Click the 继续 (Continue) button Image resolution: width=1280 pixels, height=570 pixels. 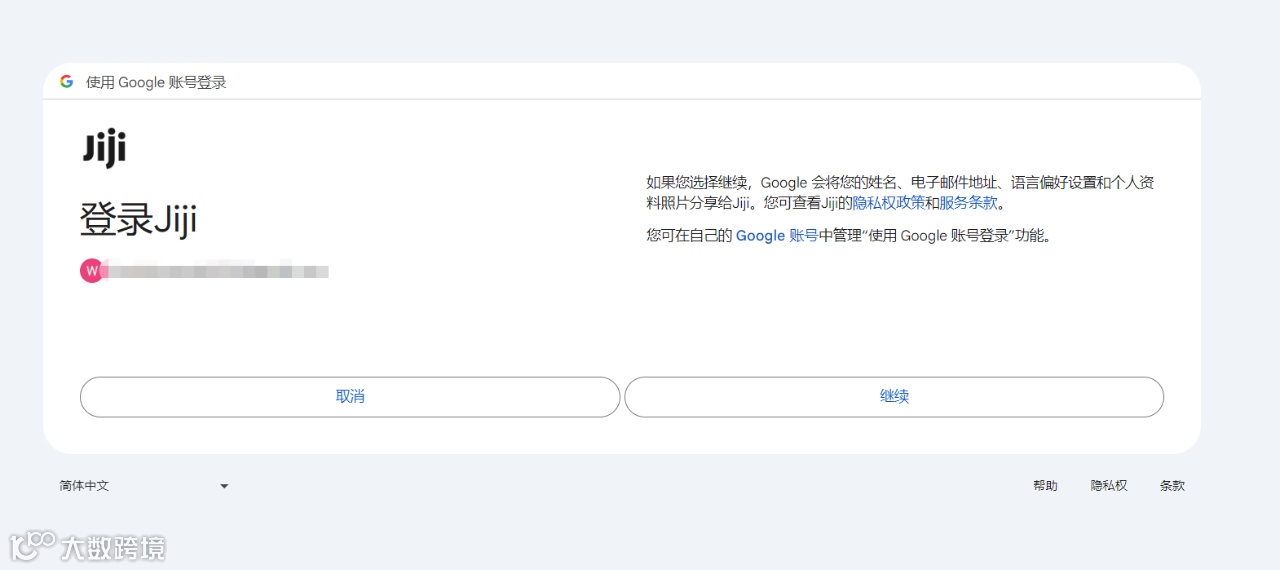tap(894, 397)
